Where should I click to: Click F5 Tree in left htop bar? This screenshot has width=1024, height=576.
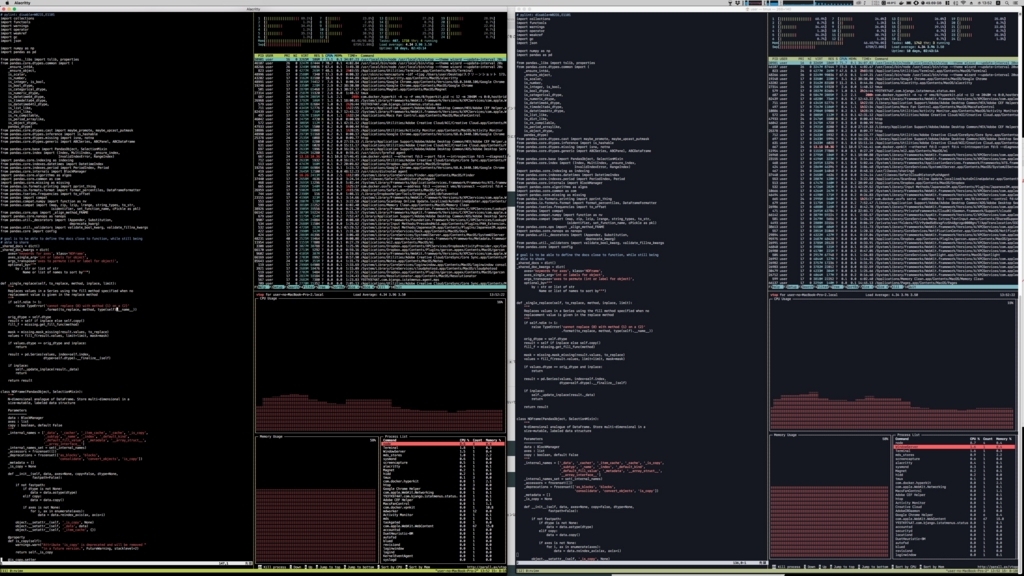[x=323, y=287]
